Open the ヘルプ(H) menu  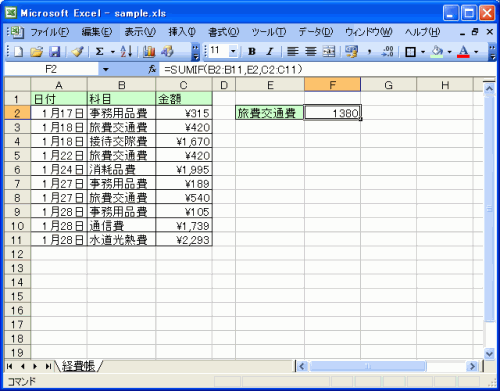click(422, 32)
